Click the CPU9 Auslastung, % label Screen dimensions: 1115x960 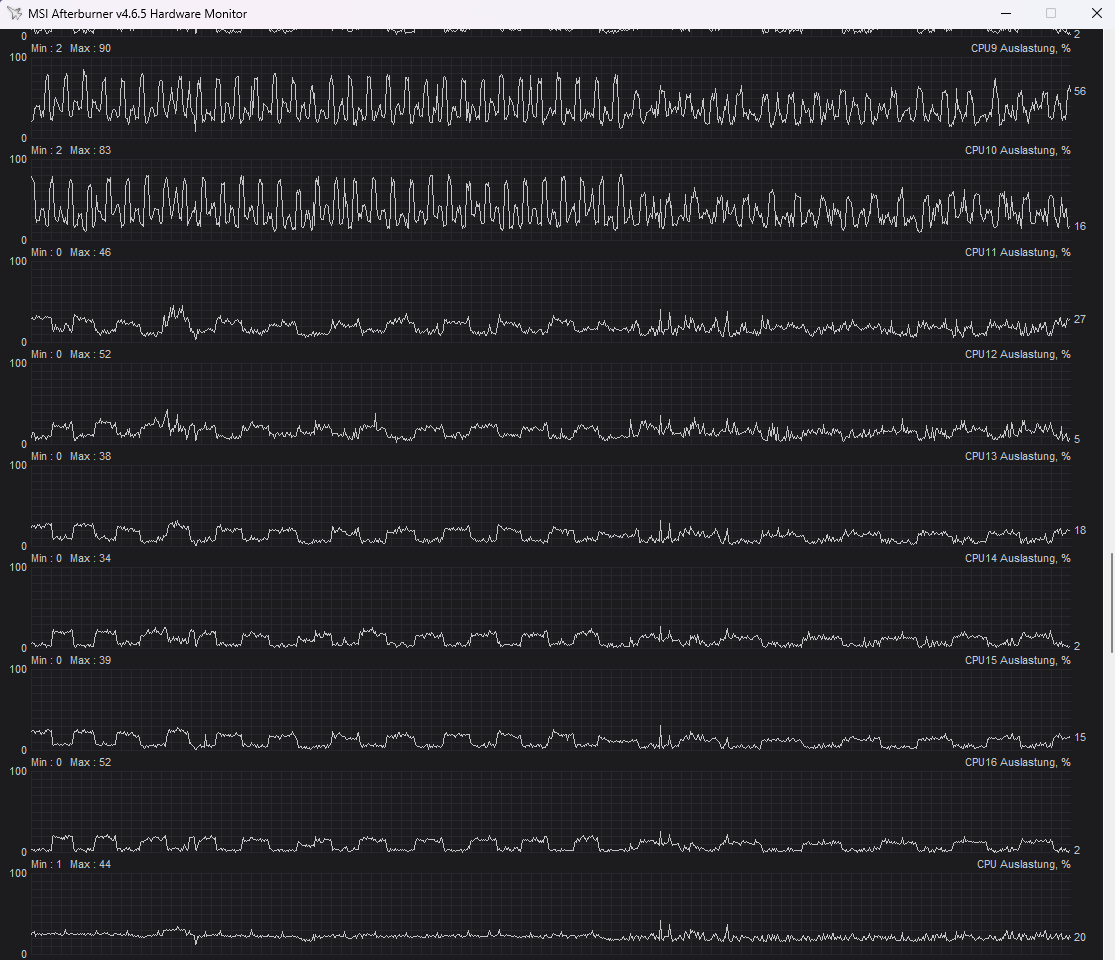coord(1020,48)
